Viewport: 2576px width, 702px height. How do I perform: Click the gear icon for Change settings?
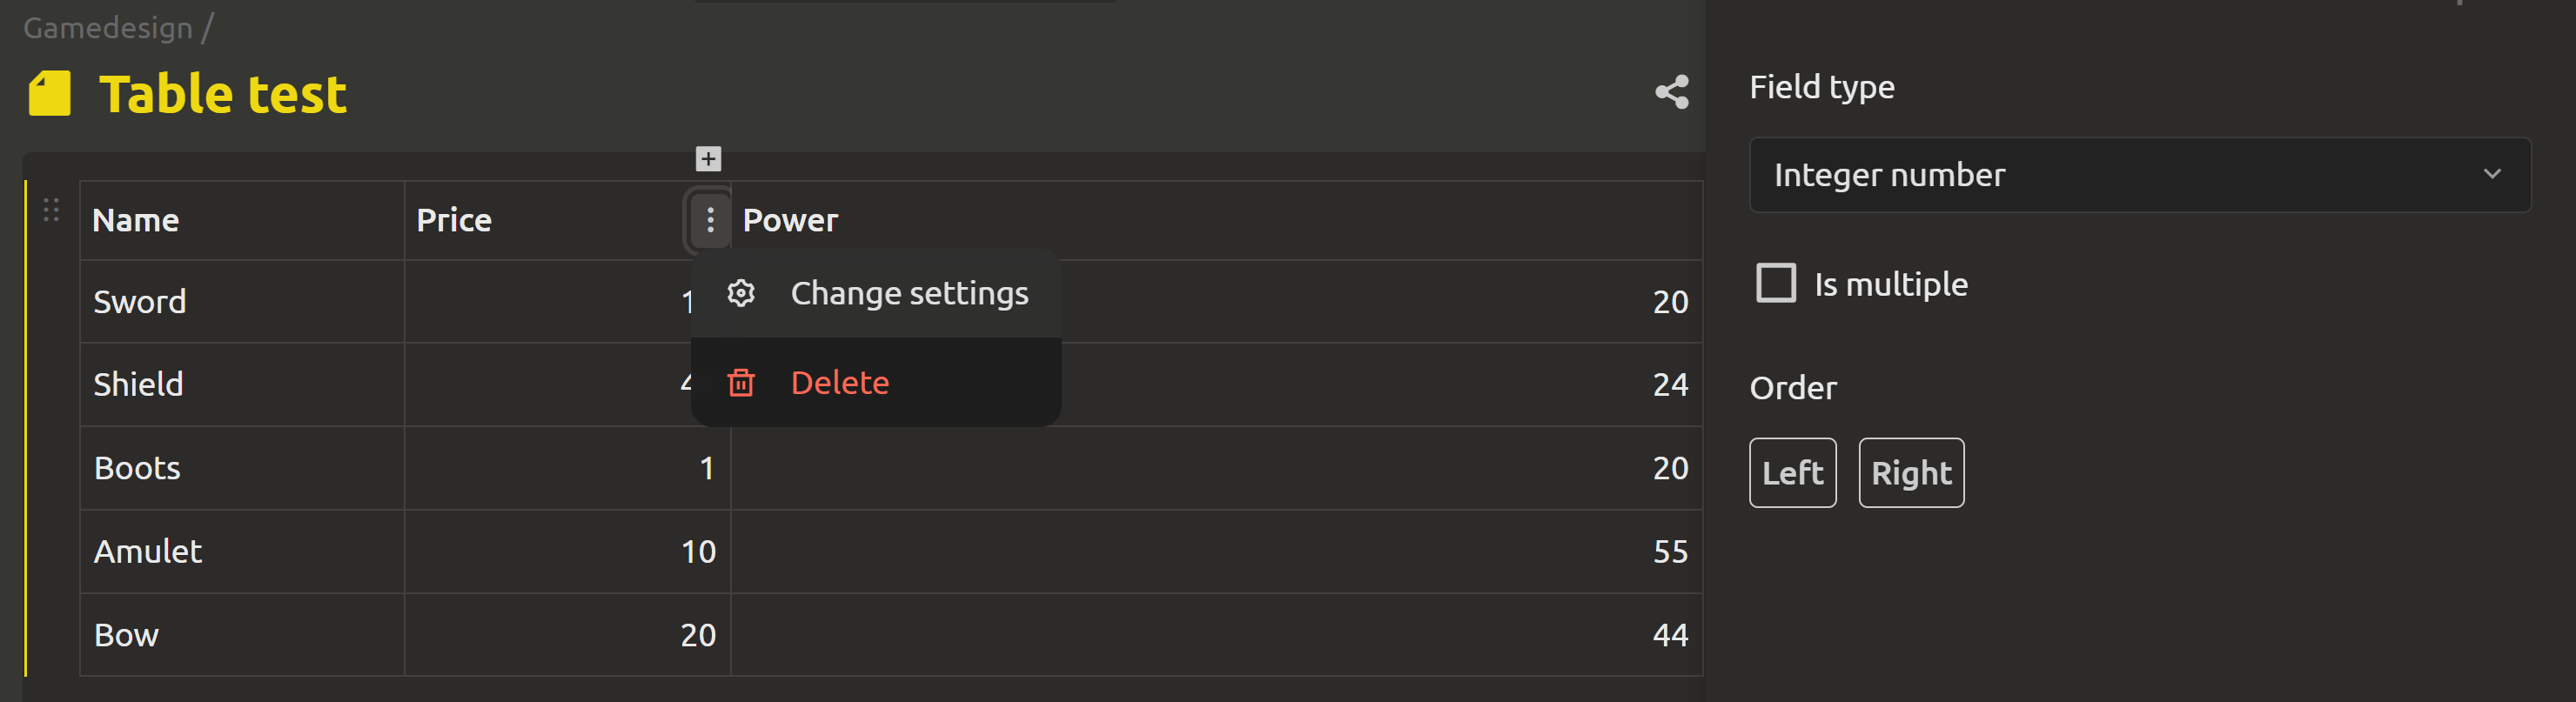[x=741, y=293]
